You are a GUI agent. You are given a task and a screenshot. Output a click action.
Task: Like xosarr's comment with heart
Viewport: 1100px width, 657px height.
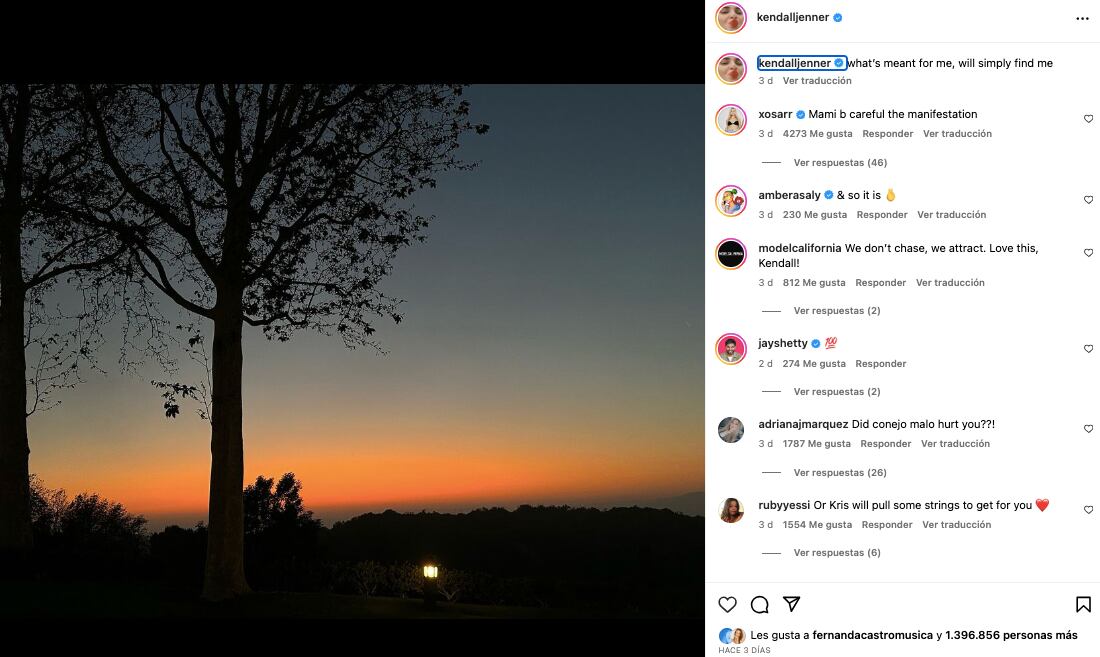[x=1088, y=119]
